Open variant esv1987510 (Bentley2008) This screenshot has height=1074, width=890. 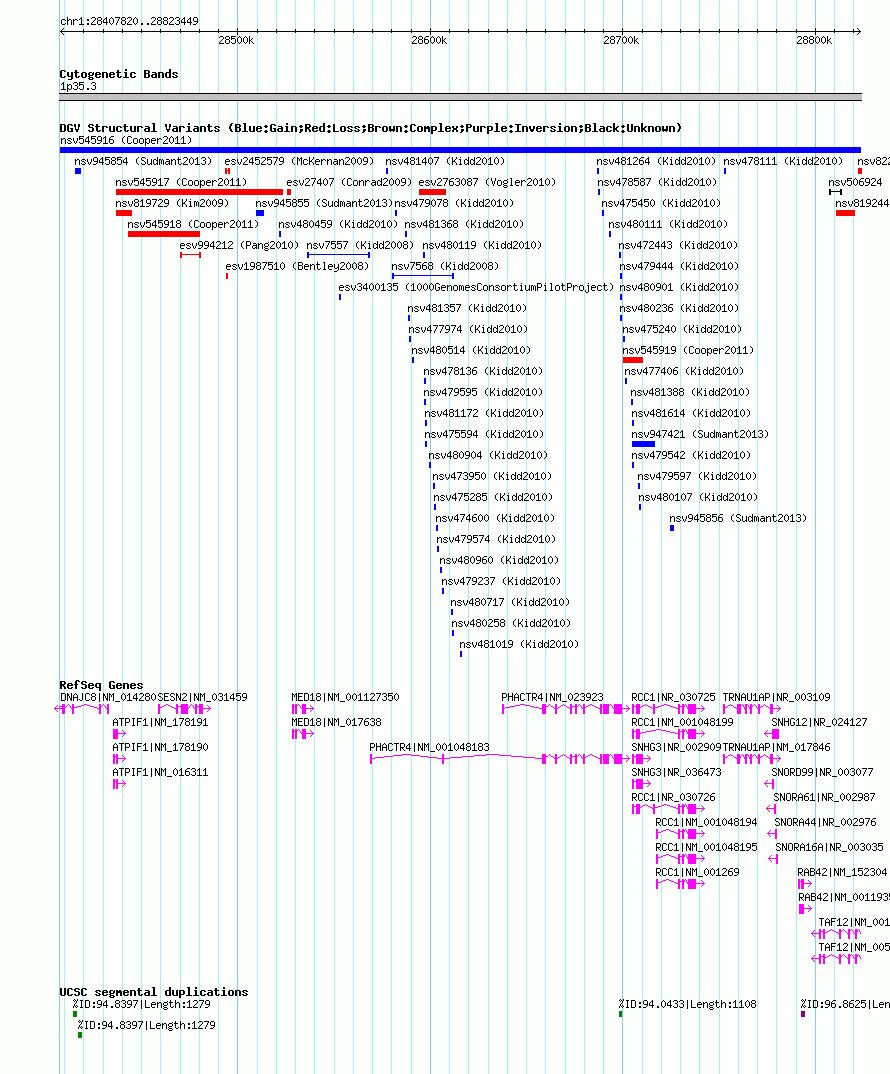(297, 266)
